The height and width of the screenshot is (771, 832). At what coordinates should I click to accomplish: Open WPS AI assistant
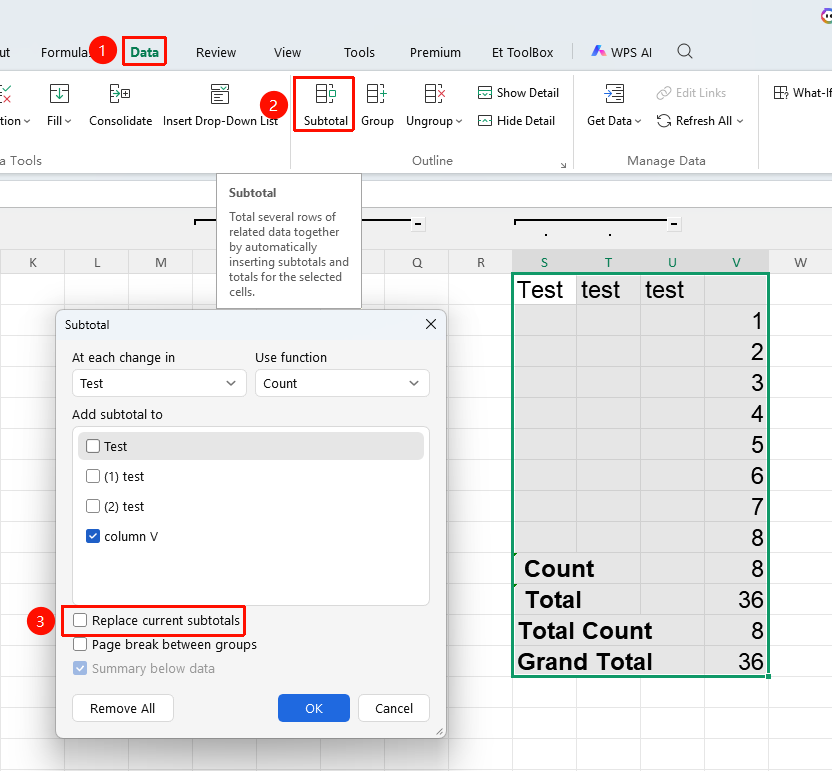621,52
